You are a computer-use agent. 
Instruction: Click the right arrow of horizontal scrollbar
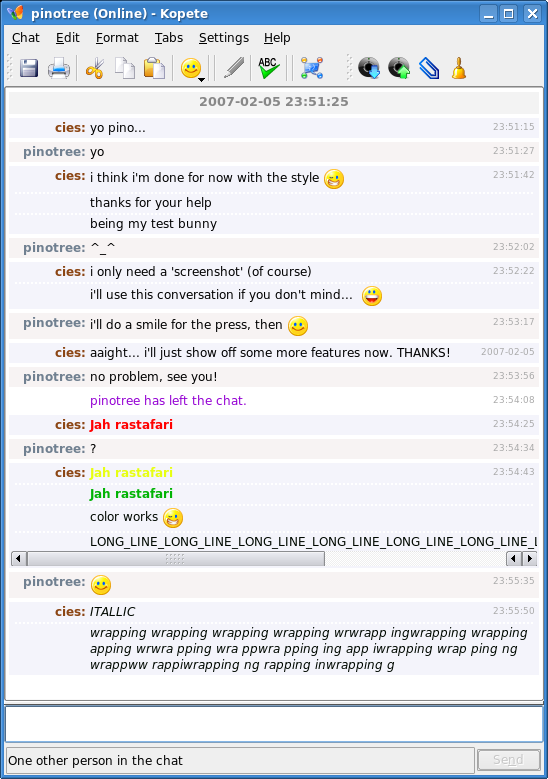(x=530, y=559)
